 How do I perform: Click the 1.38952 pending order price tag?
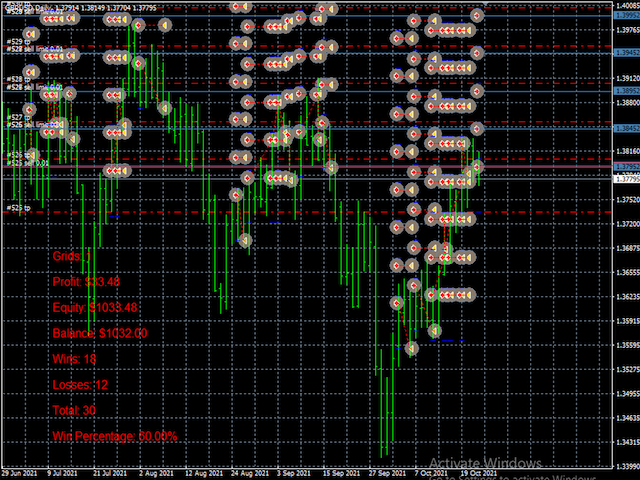(627, 91)
